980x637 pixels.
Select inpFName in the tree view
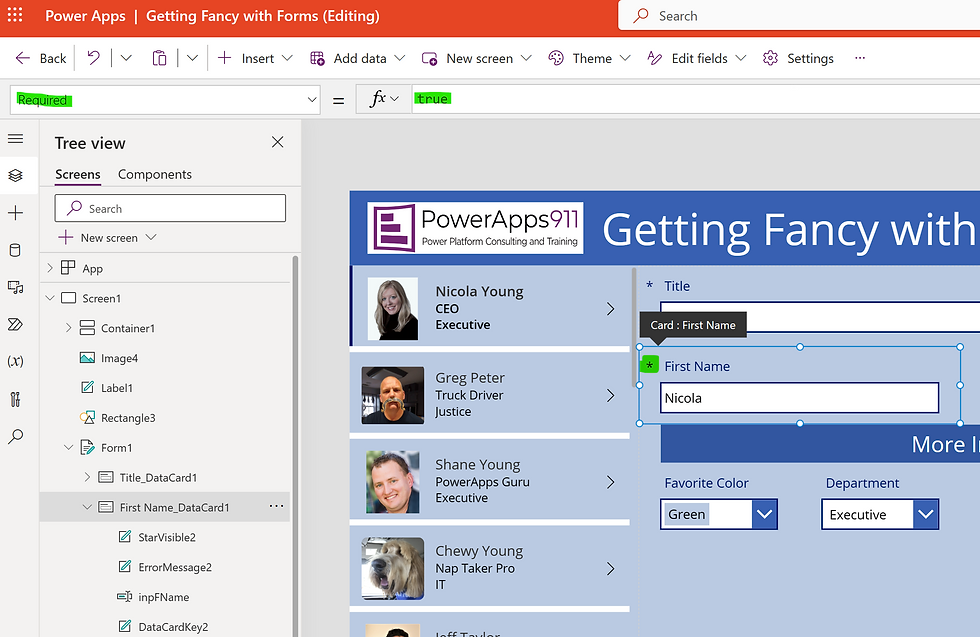[x=165, y=597]
